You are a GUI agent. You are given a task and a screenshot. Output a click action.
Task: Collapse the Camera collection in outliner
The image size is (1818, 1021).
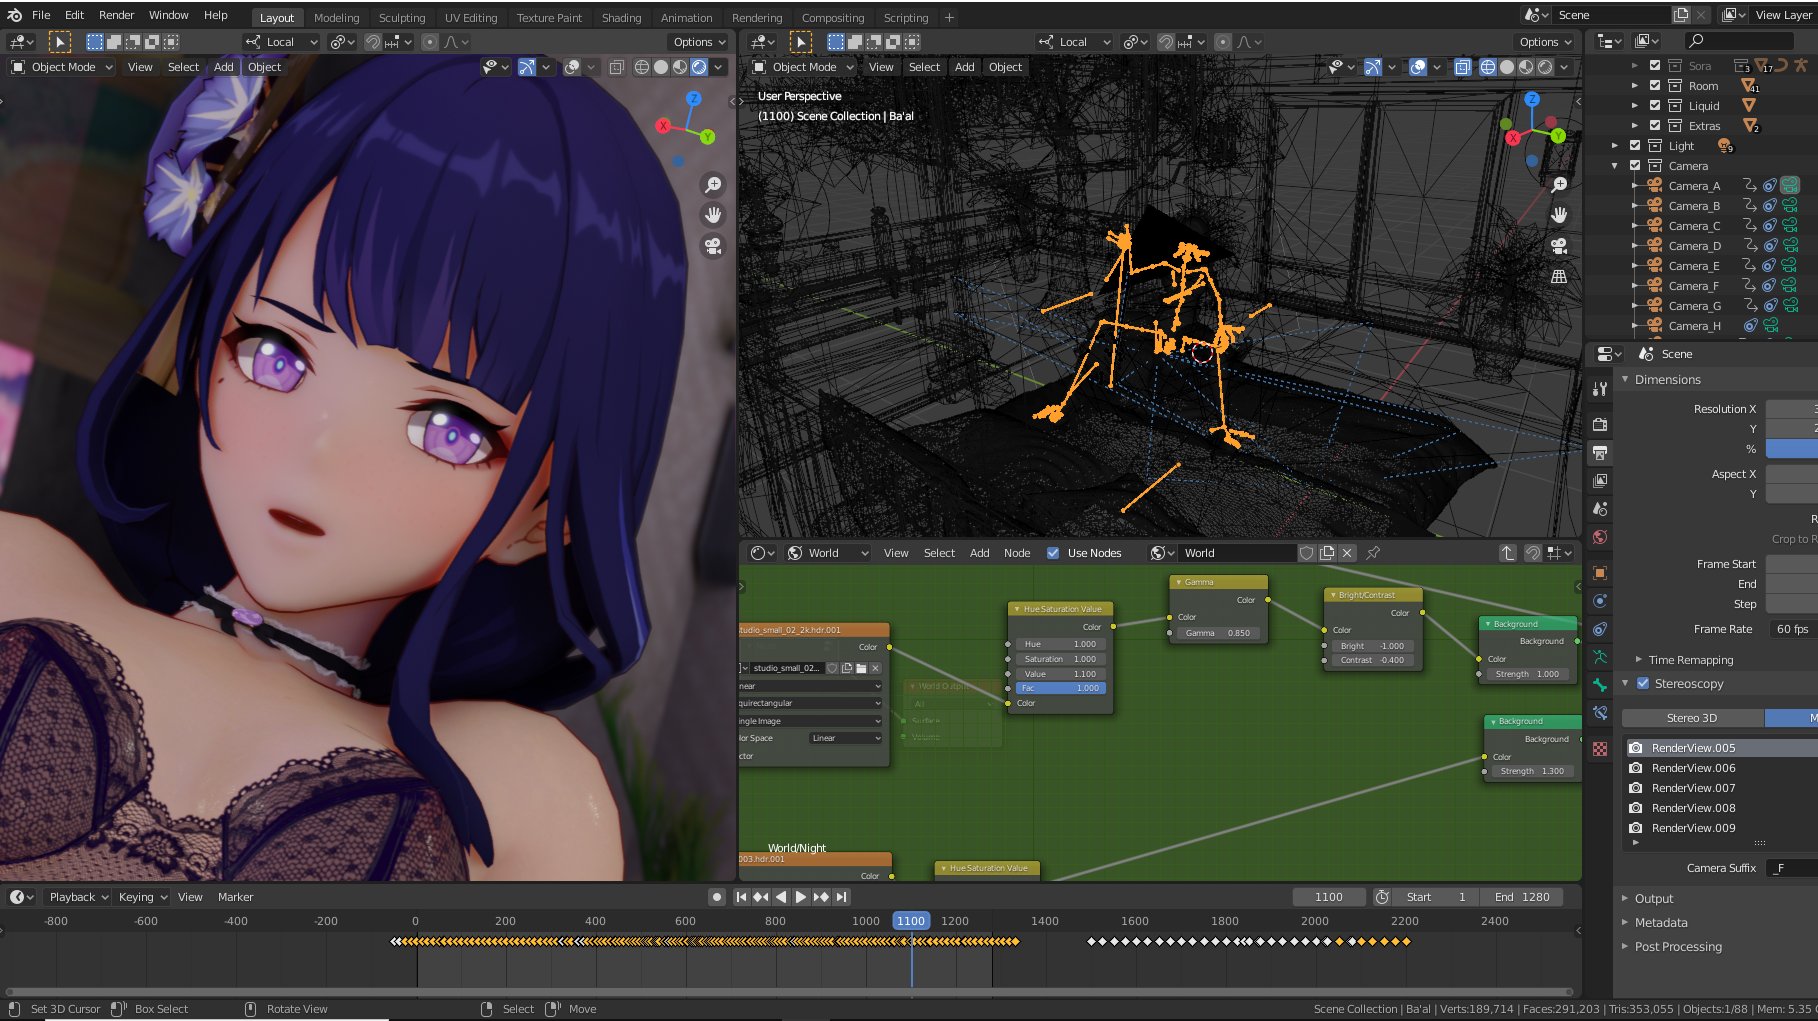pyautogui.click(x=1615, y=166)
